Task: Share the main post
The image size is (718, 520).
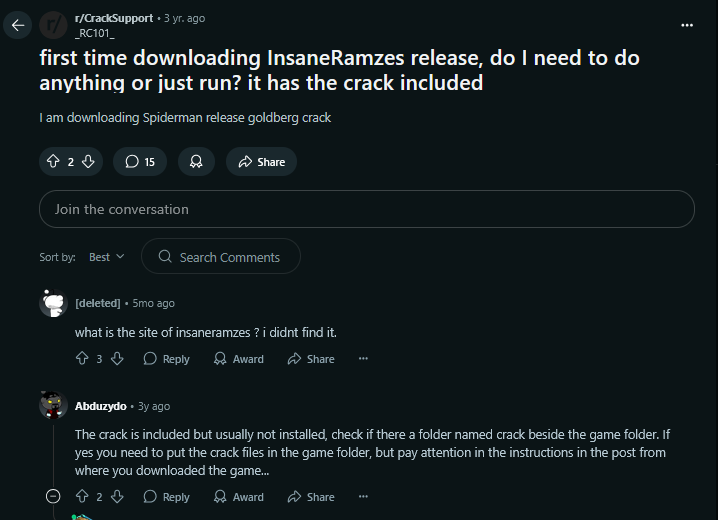Action: 261,162
